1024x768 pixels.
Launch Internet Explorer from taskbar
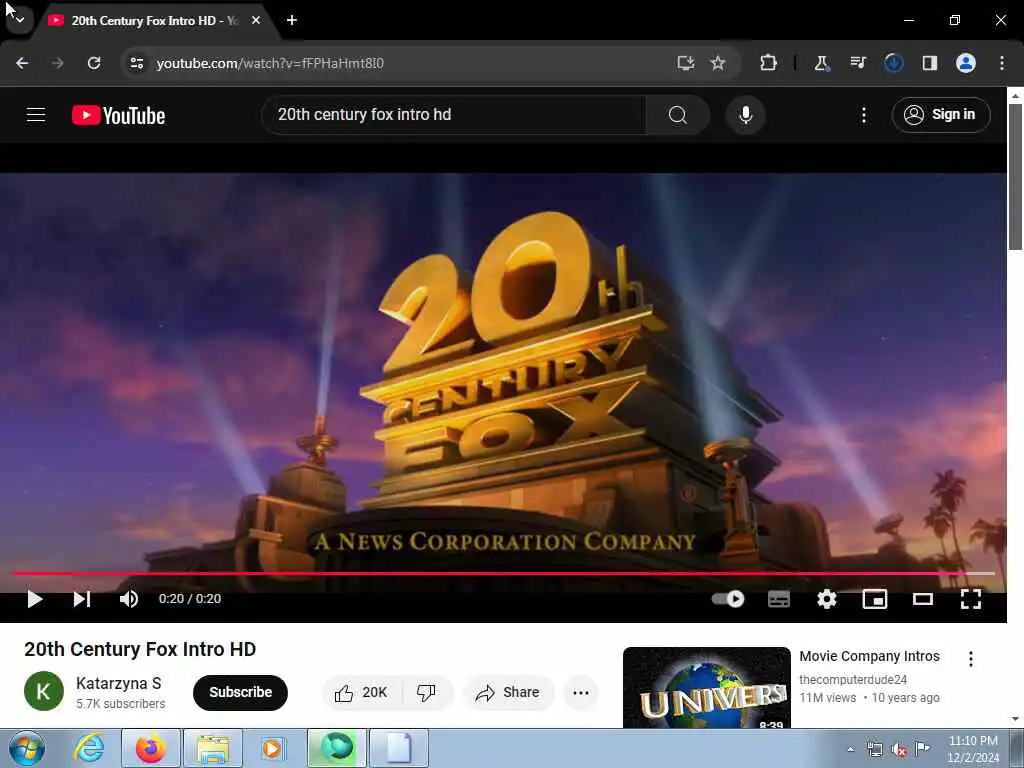click(89, 748)
